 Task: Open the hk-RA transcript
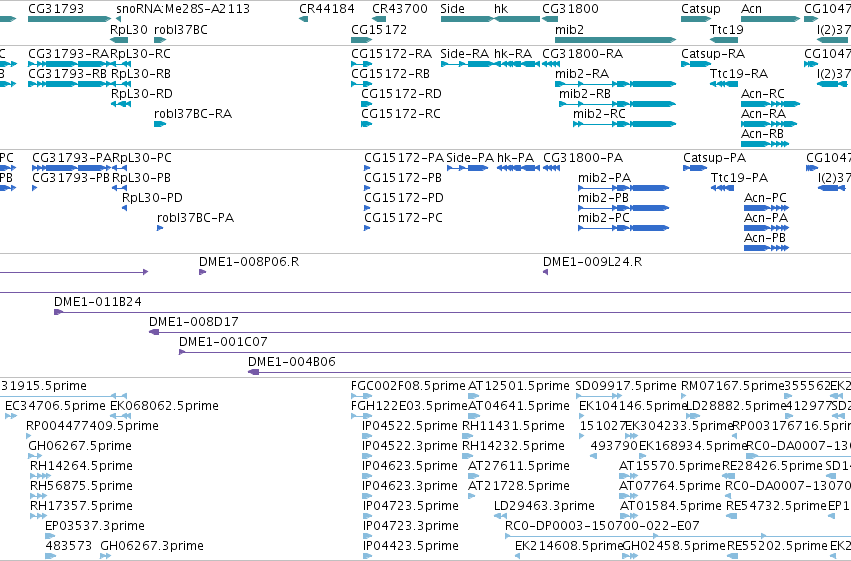517,64
